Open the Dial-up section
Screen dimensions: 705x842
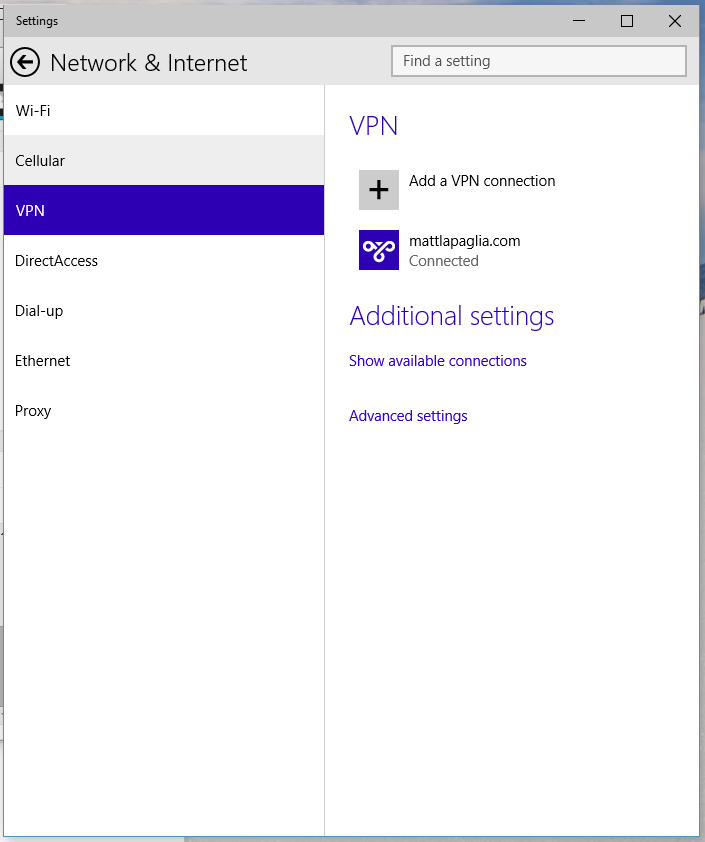coord(164,310)
